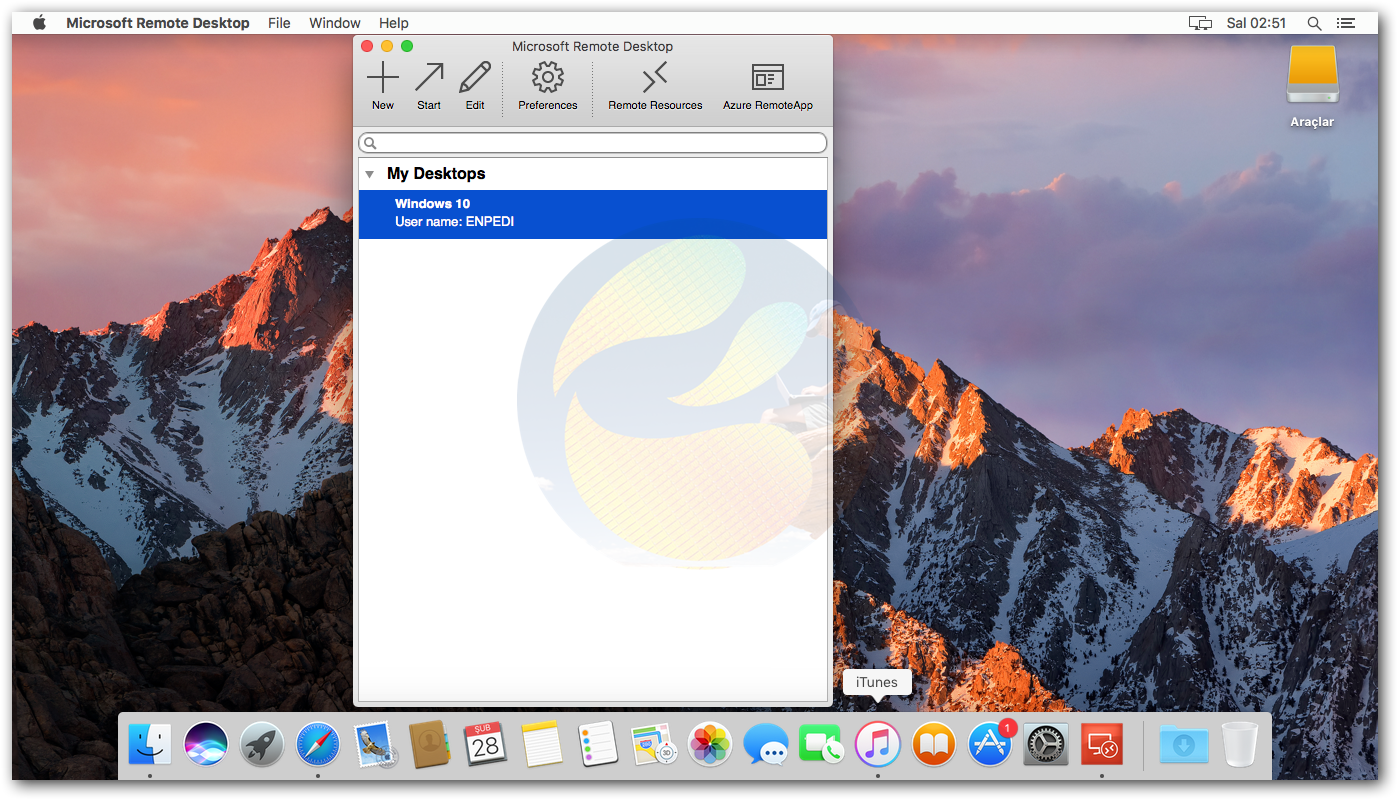The image size is (1398, 800).
Task: Open Notes from the Dock
Action: [542, 745]
